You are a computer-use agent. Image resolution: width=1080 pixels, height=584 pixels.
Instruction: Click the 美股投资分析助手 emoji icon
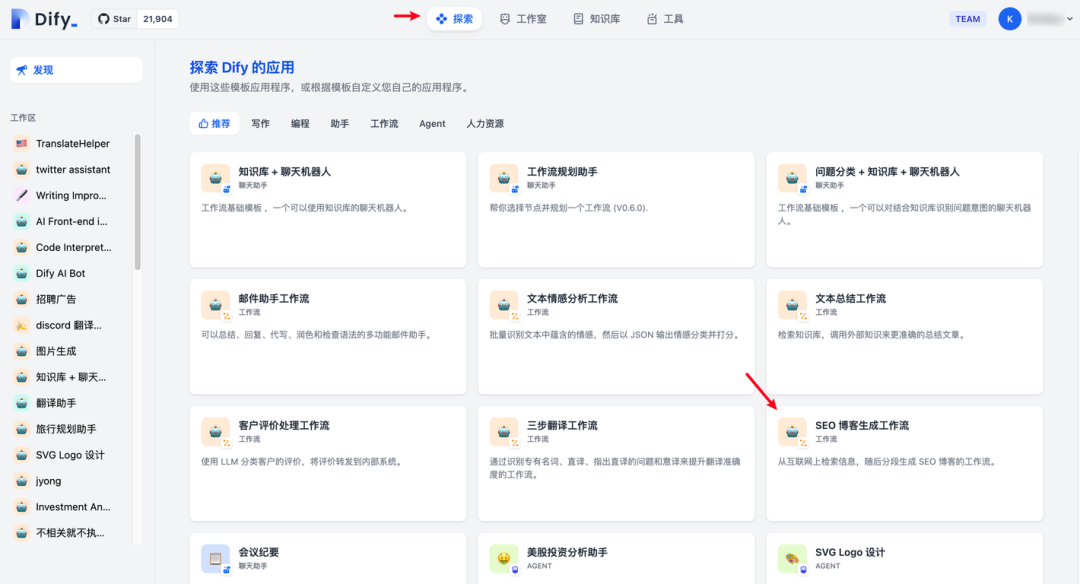point(503,557)
